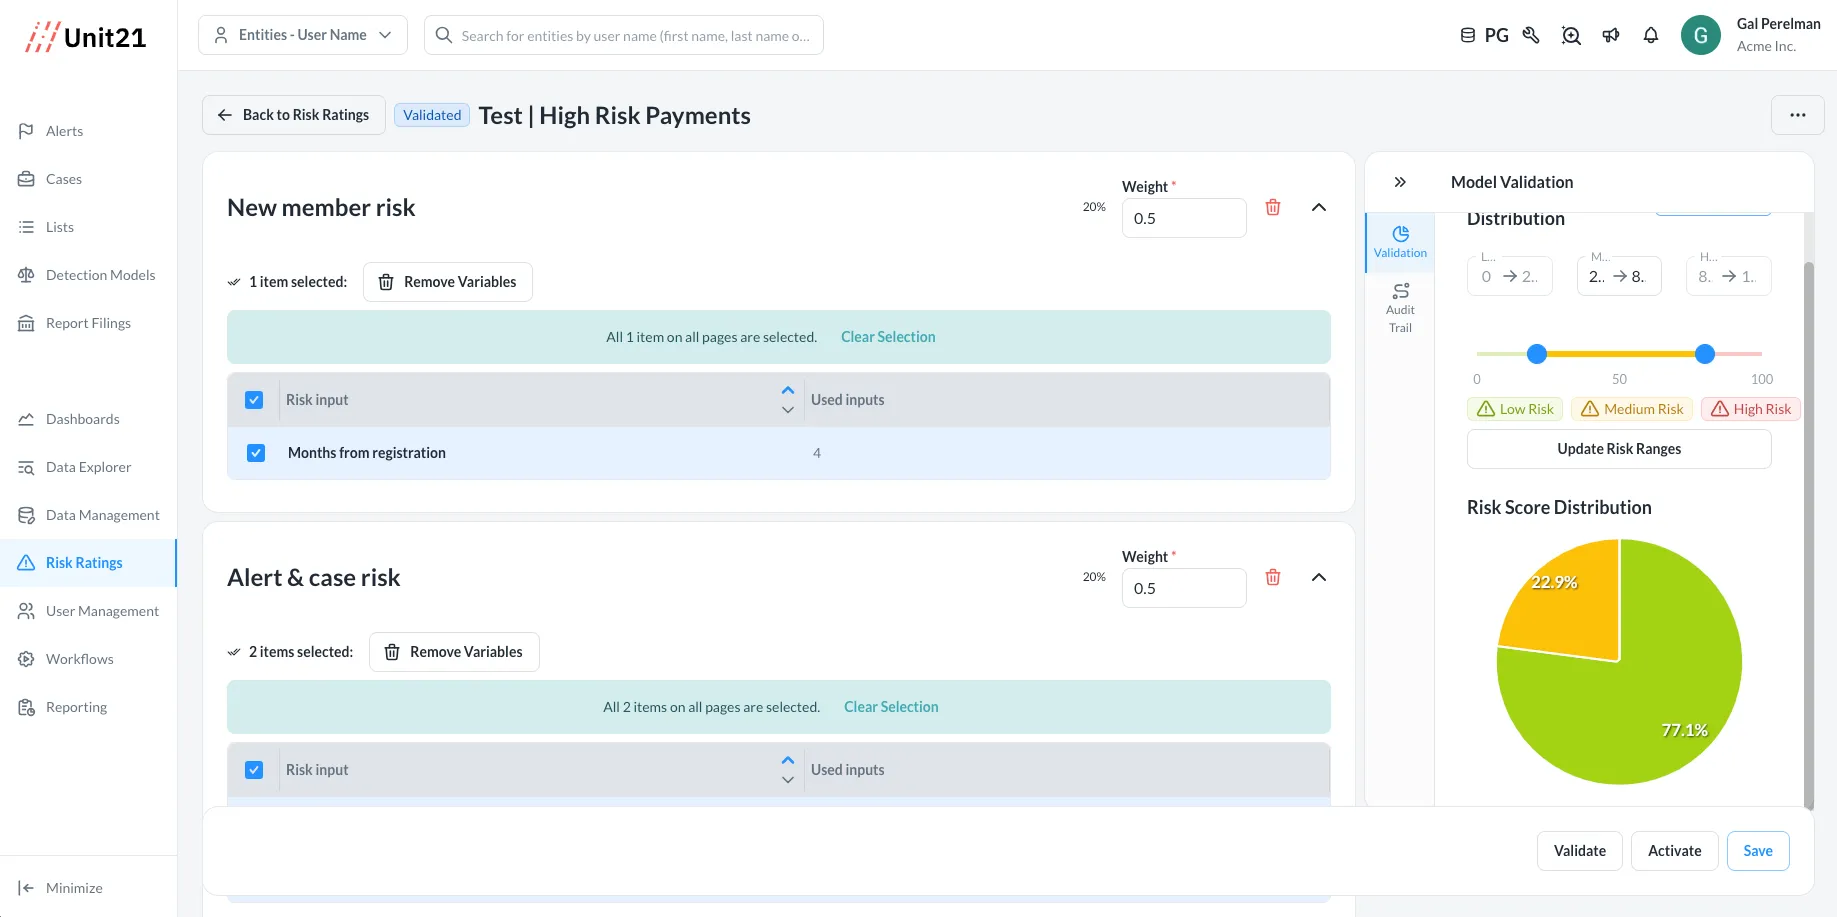This screenshot has width=1837, height=917.
Task: Open Gal Perelman profile avatar
Action: tap(1700, 35)
